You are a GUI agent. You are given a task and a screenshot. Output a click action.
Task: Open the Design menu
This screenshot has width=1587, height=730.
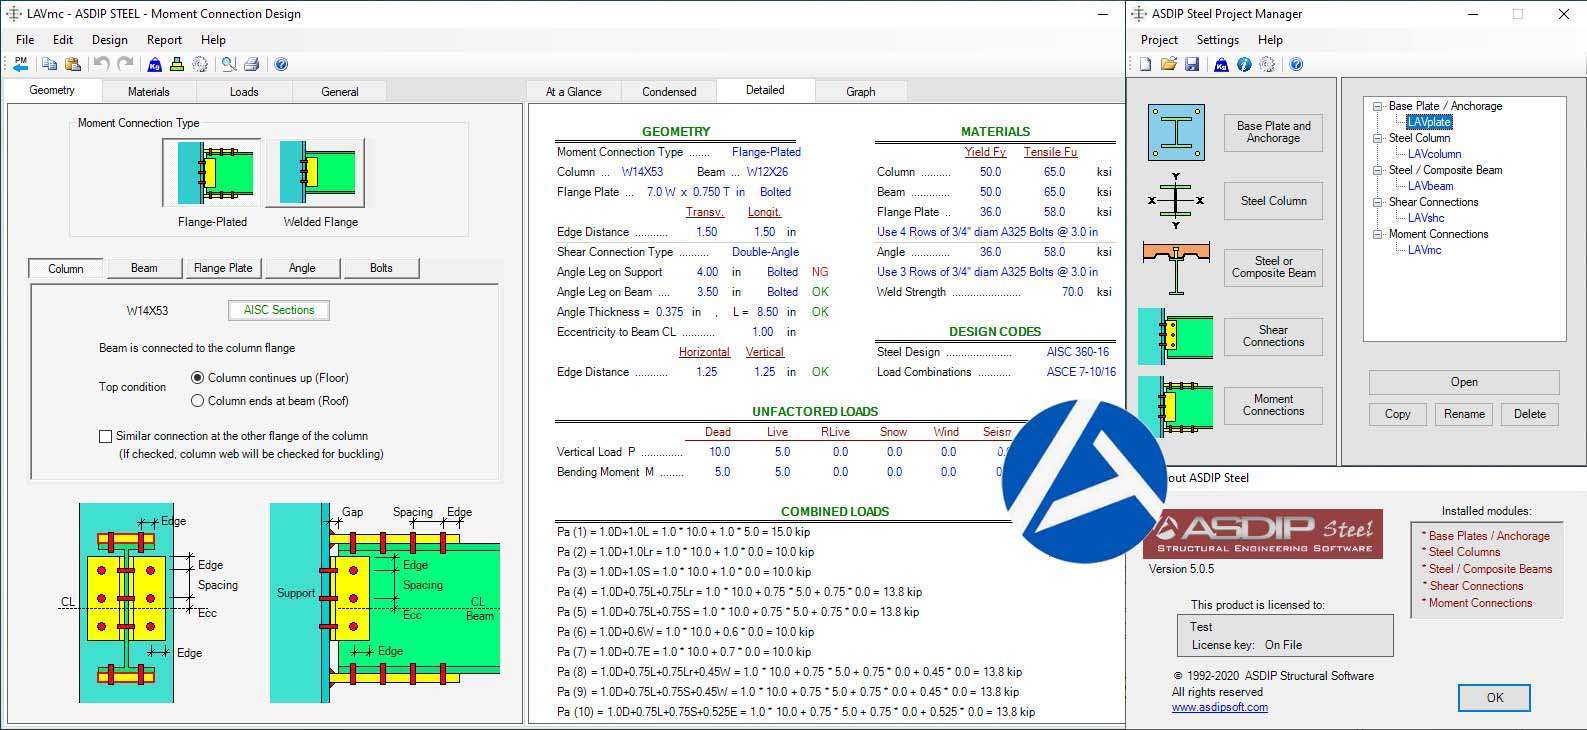tap(109, 40)
